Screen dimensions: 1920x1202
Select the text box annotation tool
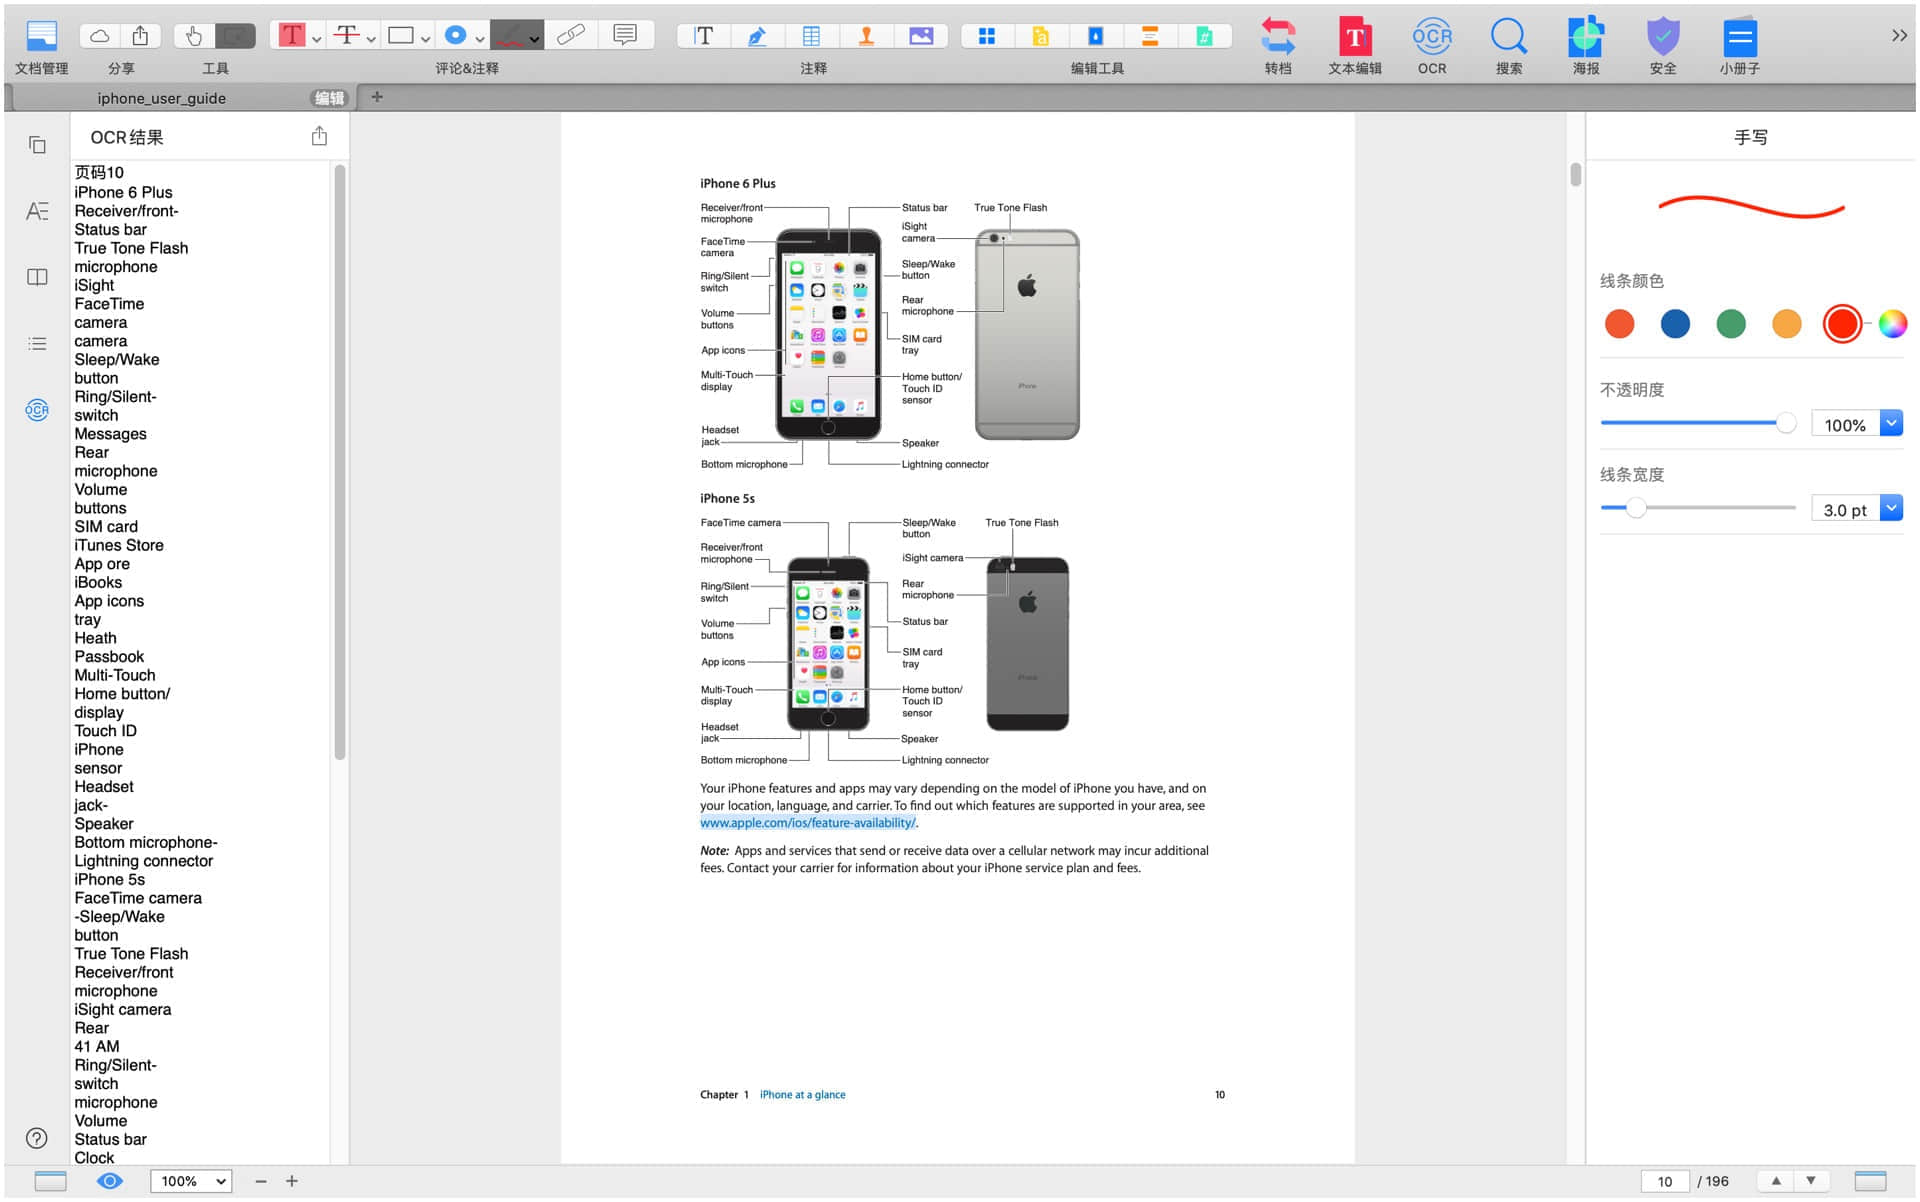704,36
